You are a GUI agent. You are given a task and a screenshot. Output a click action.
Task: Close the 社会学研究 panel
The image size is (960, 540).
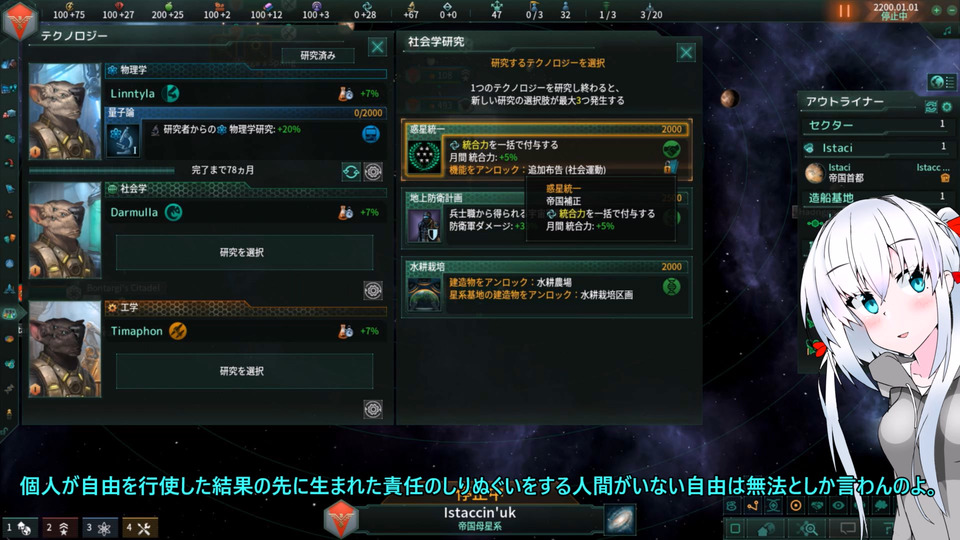pos(686,53)
